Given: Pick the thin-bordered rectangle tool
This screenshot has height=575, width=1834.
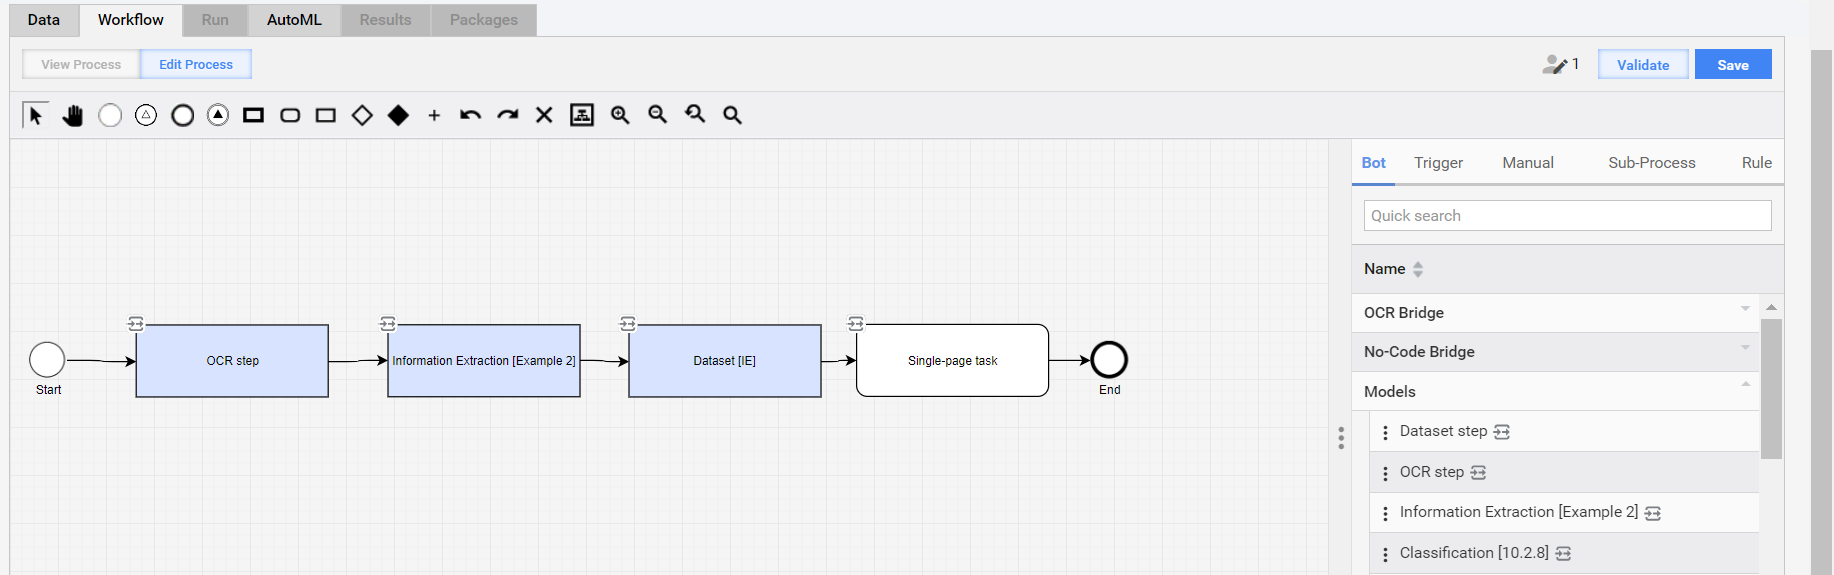Looking at the screenshot, I should coord(326,115).
